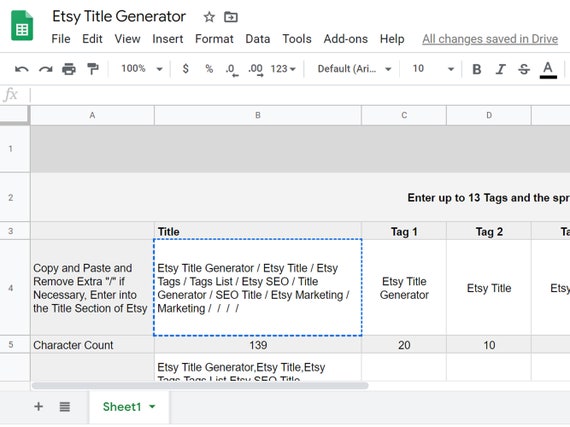Open the Help menu
The height and width of the screenshot is (427, 570).
pos(392,39)
